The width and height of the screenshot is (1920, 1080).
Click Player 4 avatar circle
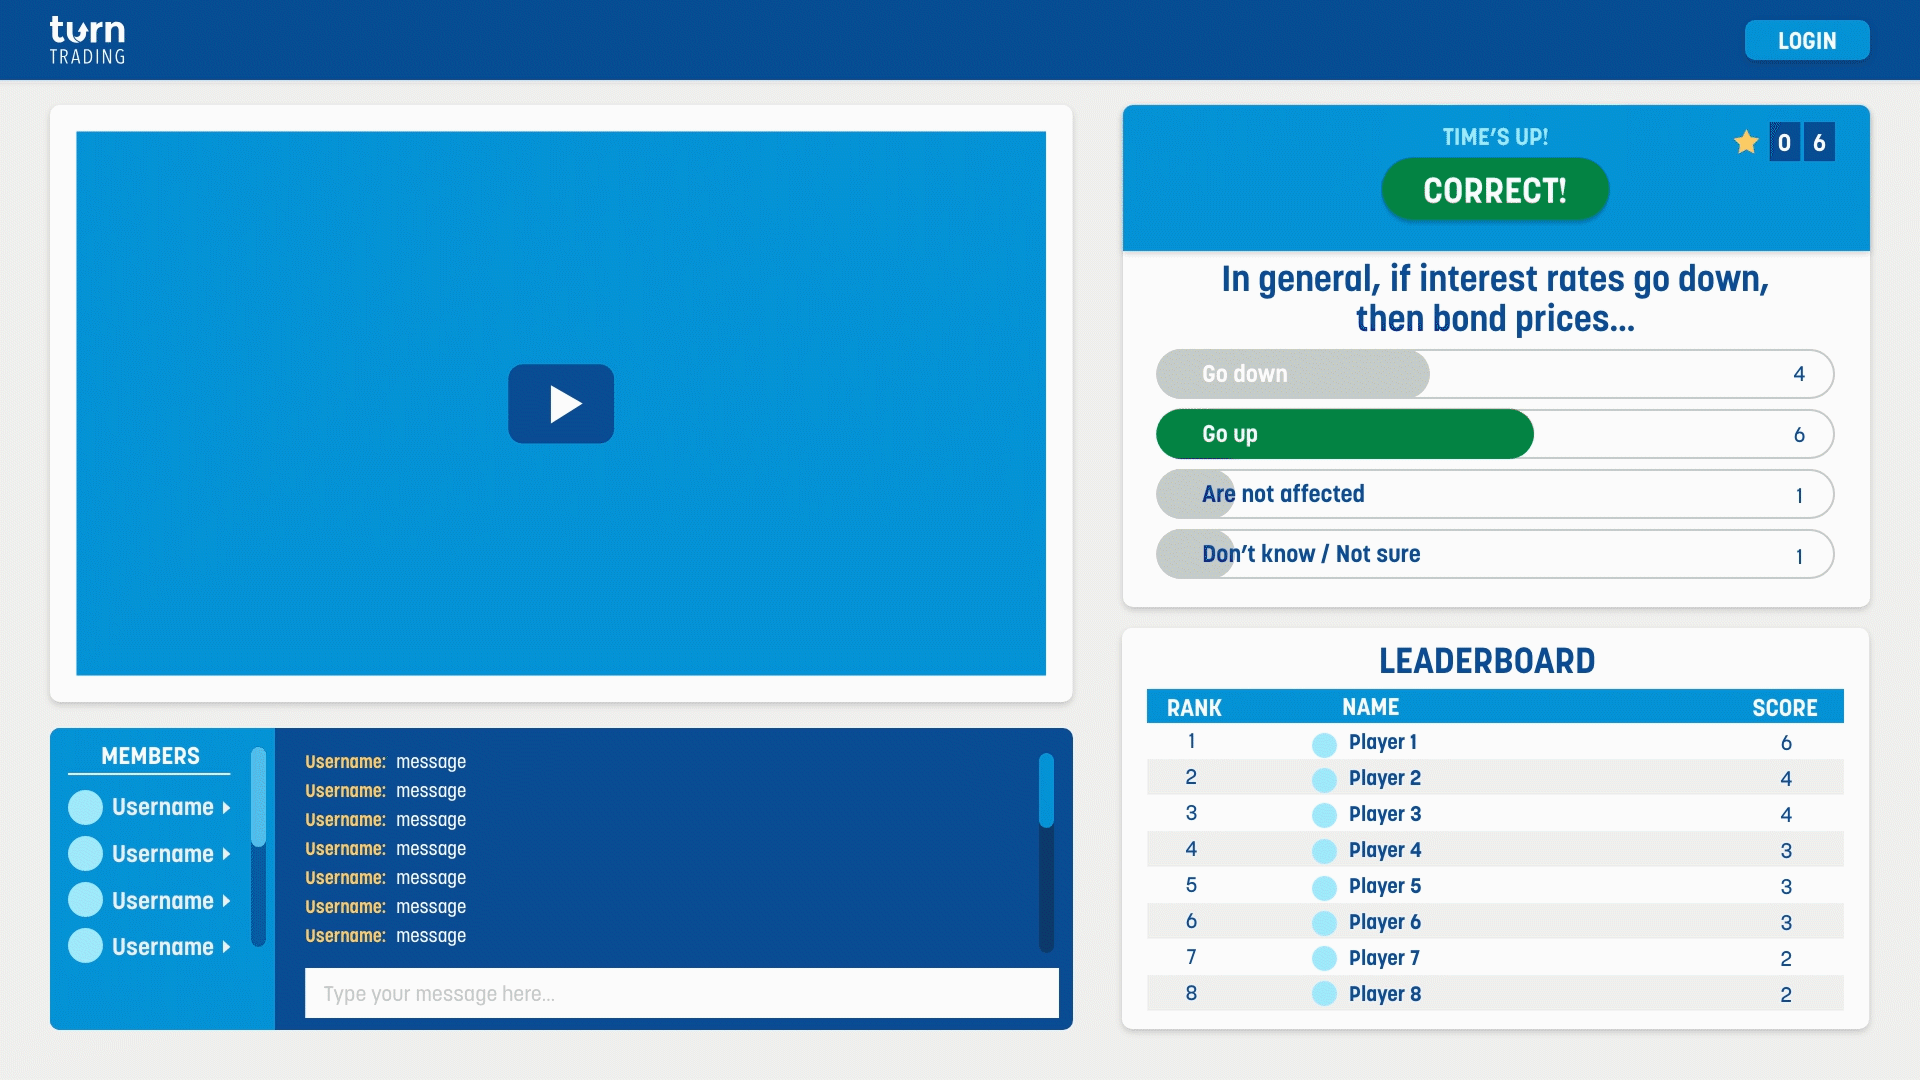[1324, 851]
